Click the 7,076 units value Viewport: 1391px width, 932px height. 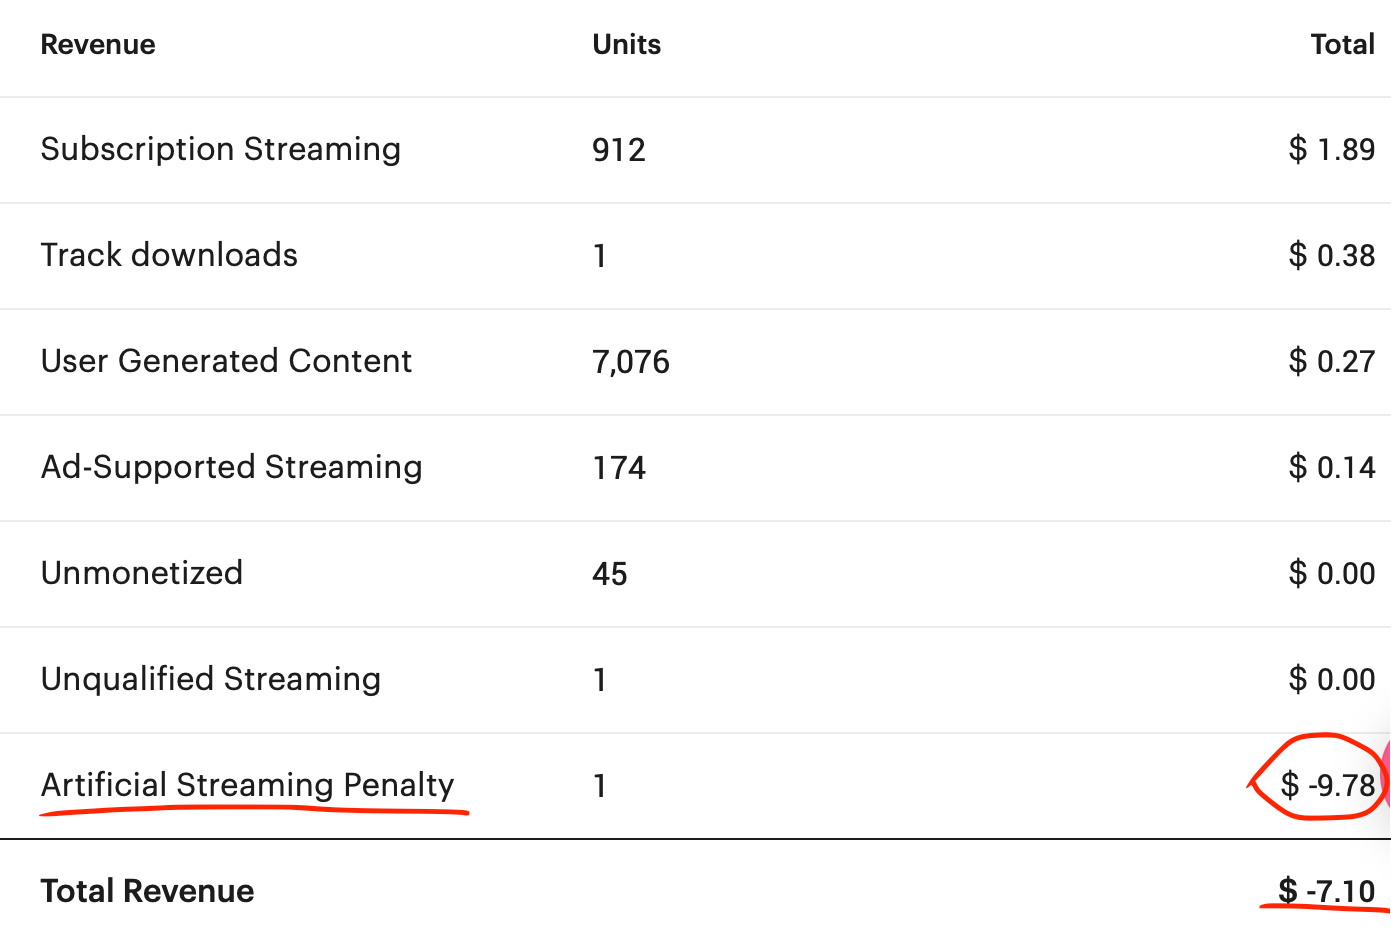pyautogui.click(x=630, y=362)
